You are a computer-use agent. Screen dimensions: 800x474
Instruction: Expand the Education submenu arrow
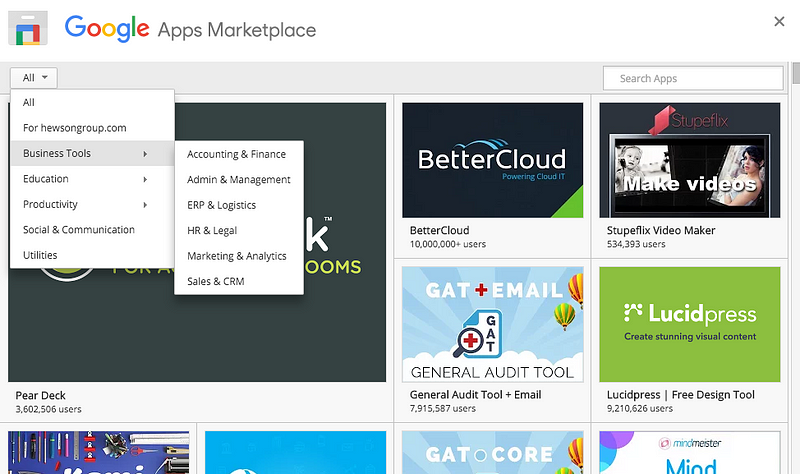(x=145, y=179)
